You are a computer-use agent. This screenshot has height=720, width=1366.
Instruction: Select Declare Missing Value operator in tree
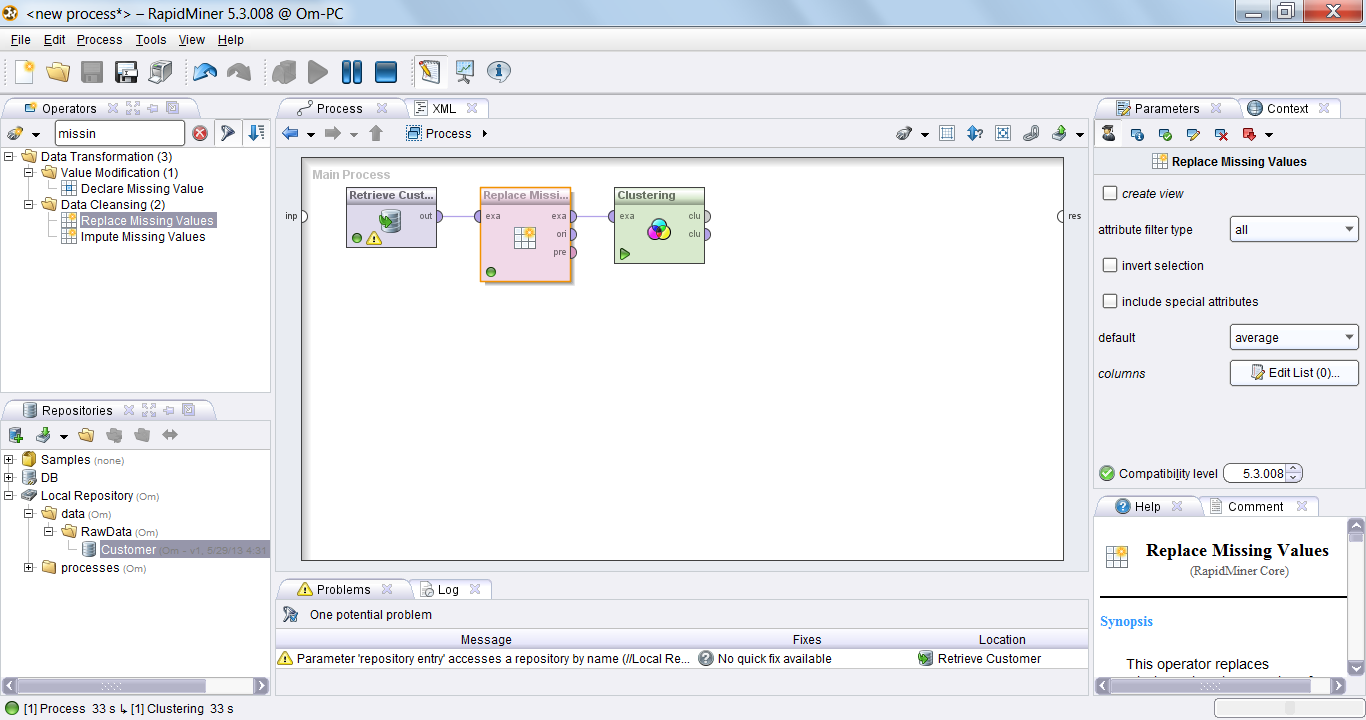pos(142,189)
